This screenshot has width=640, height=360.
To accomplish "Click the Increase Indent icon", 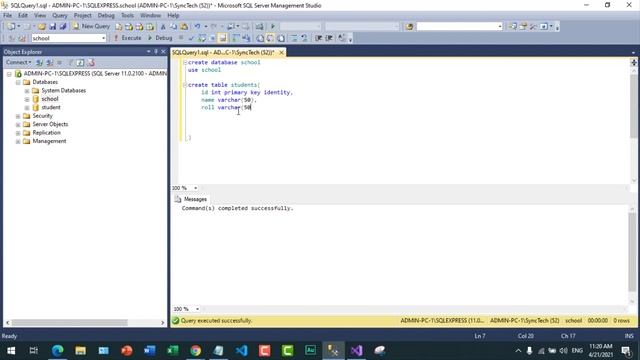I will pyautogui.click(x=329, y=38).
